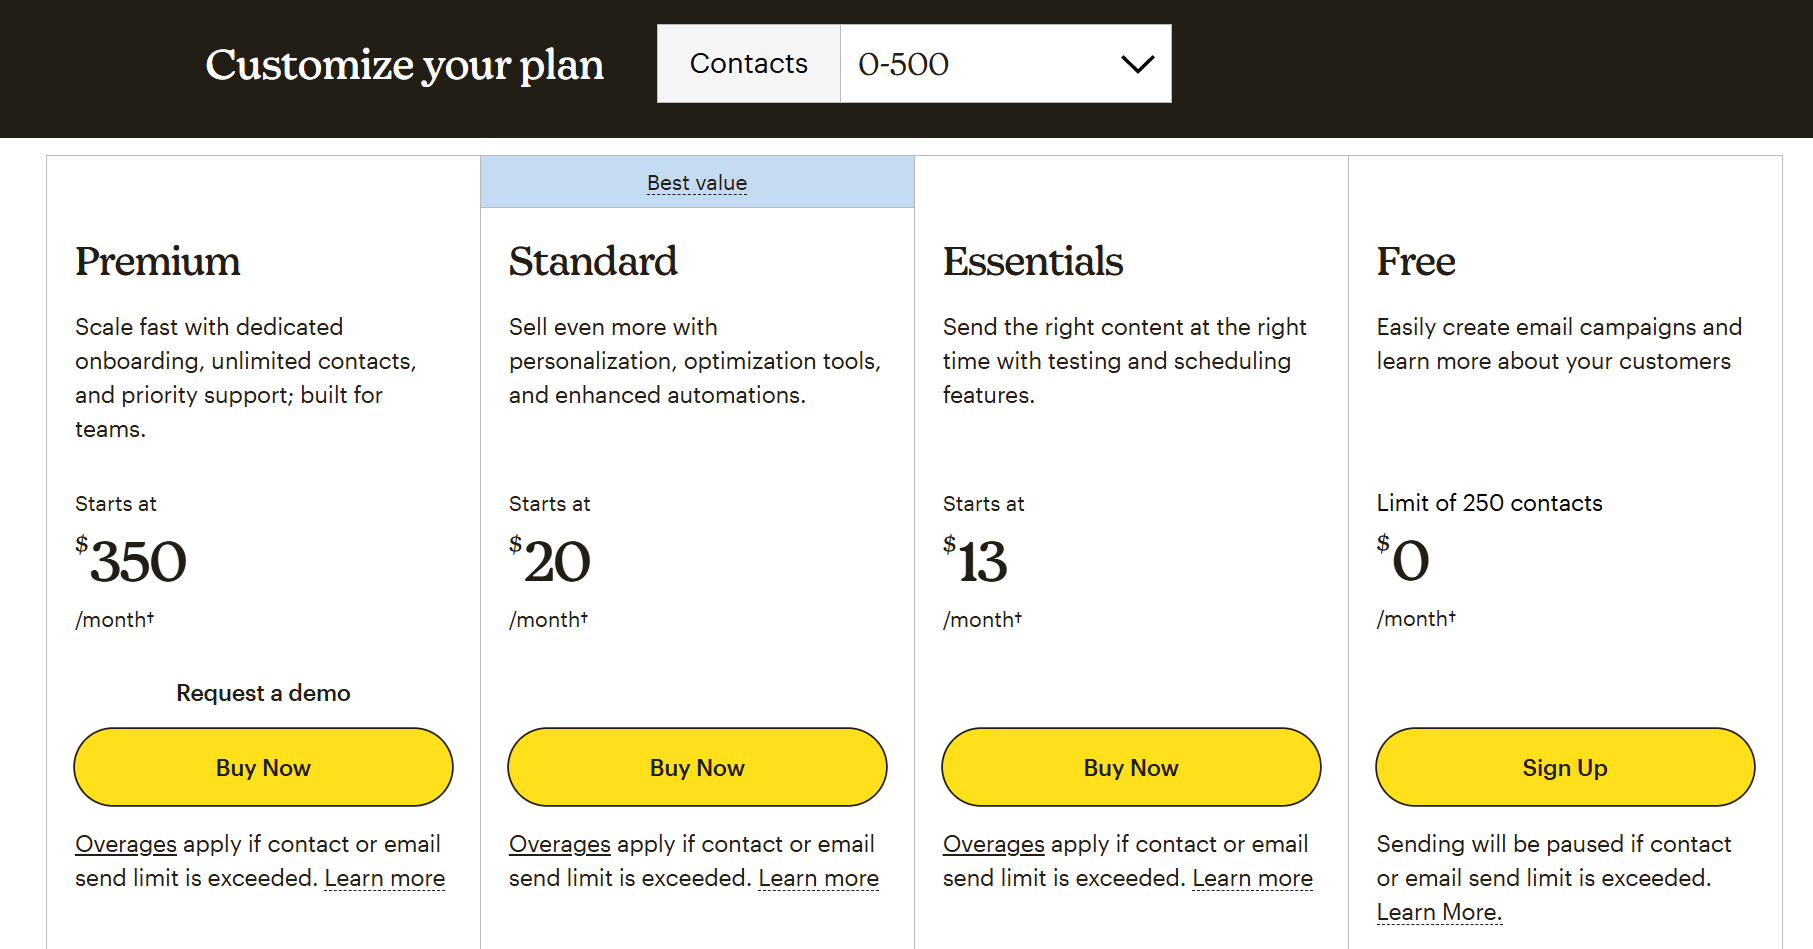Expand the 0-500 selector chevron

coord(1136,63)
